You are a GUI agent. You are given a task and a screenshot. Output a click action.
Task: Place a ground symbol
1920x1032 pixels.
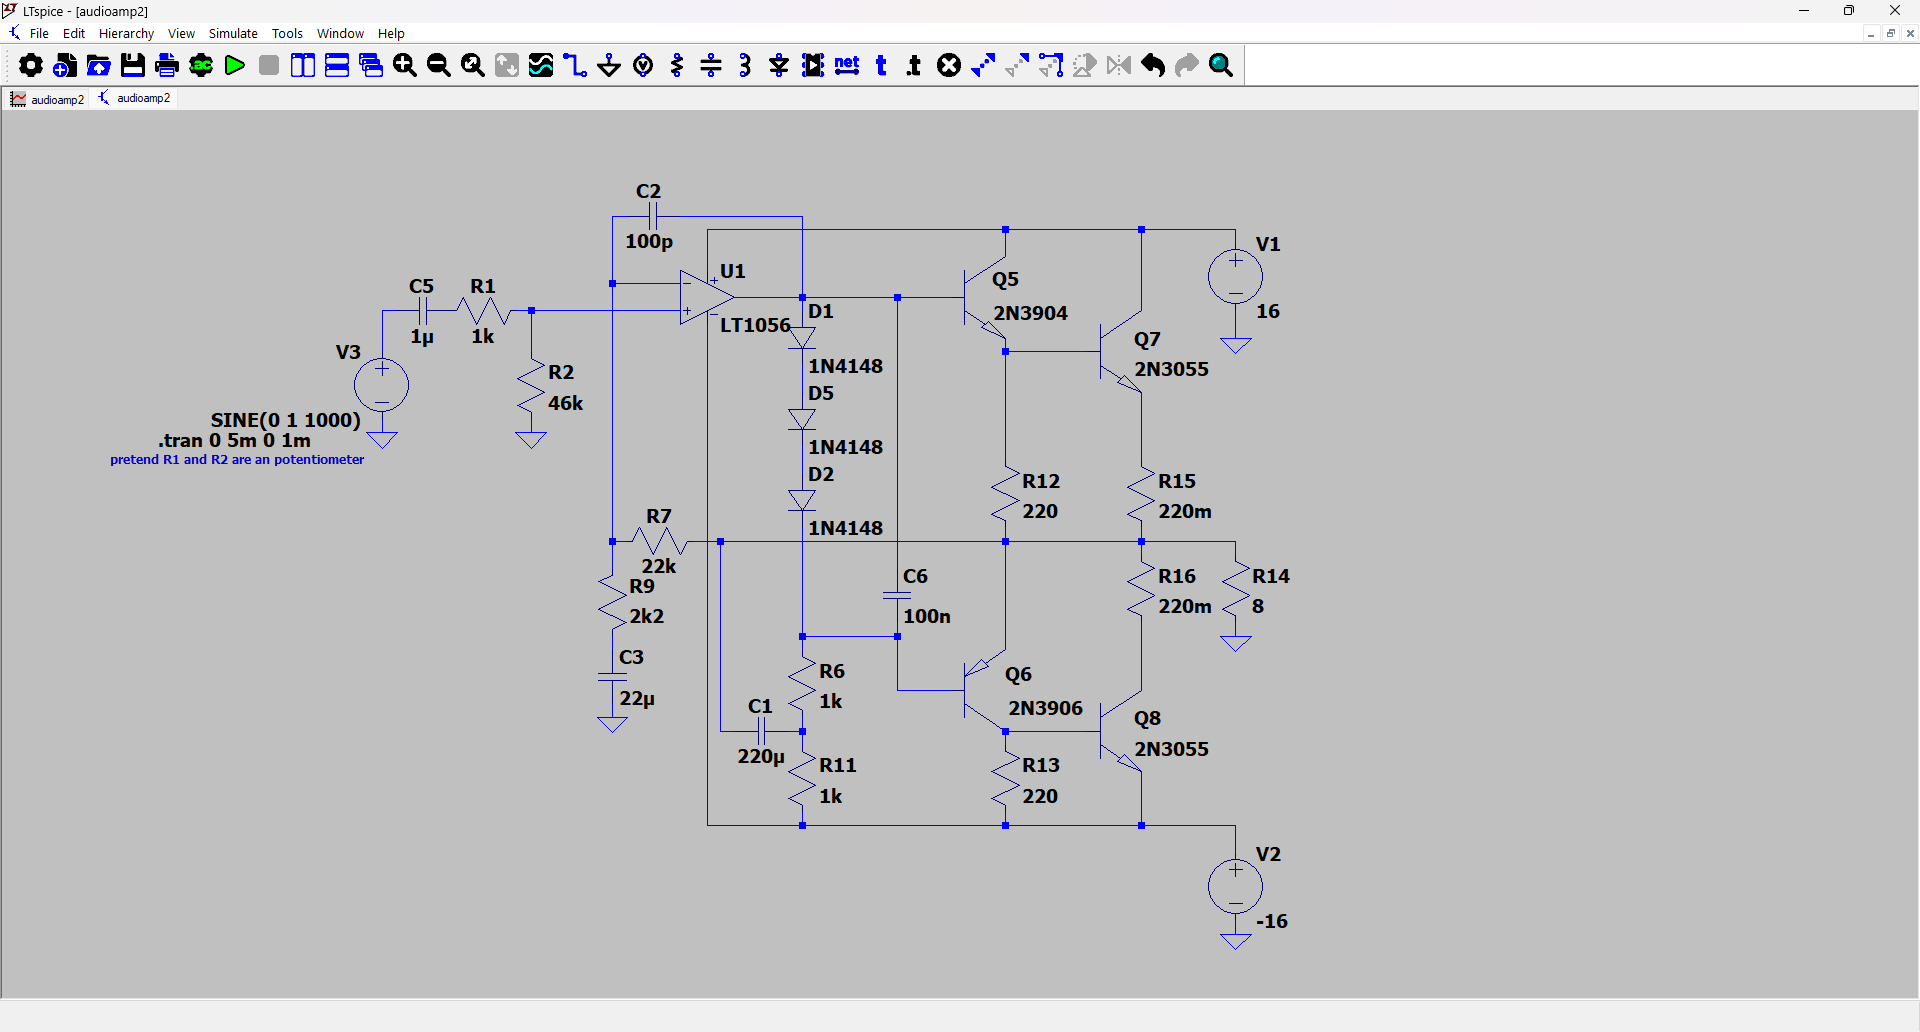pos(609,66)
